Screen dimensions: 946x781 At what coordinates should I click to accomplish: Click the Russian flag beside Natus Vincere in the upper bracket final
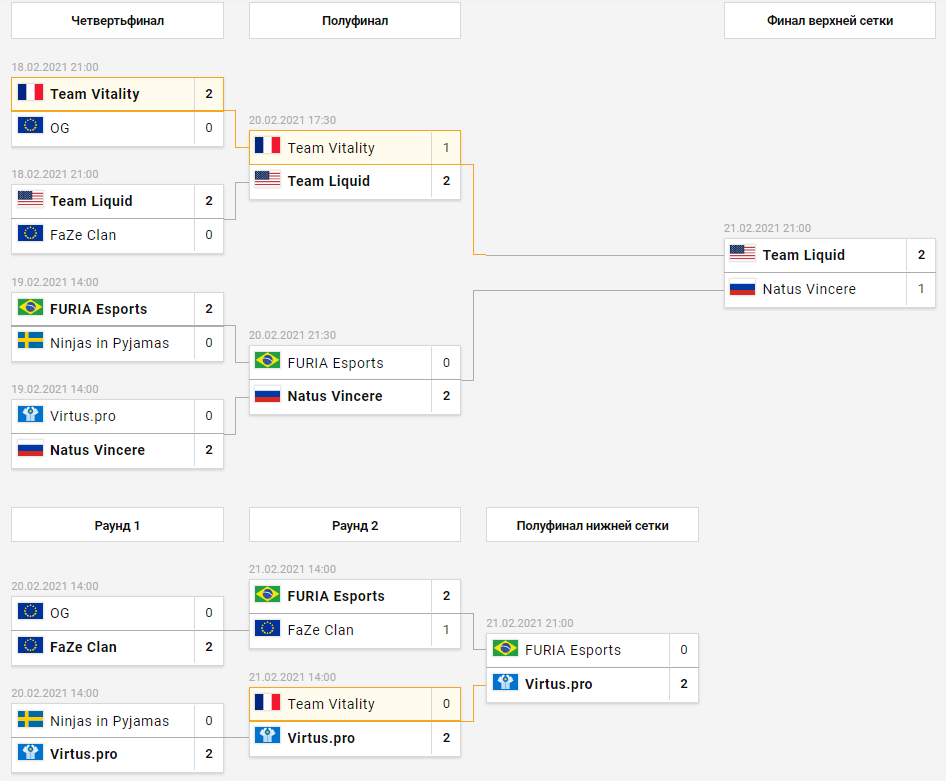coord(742,288)
